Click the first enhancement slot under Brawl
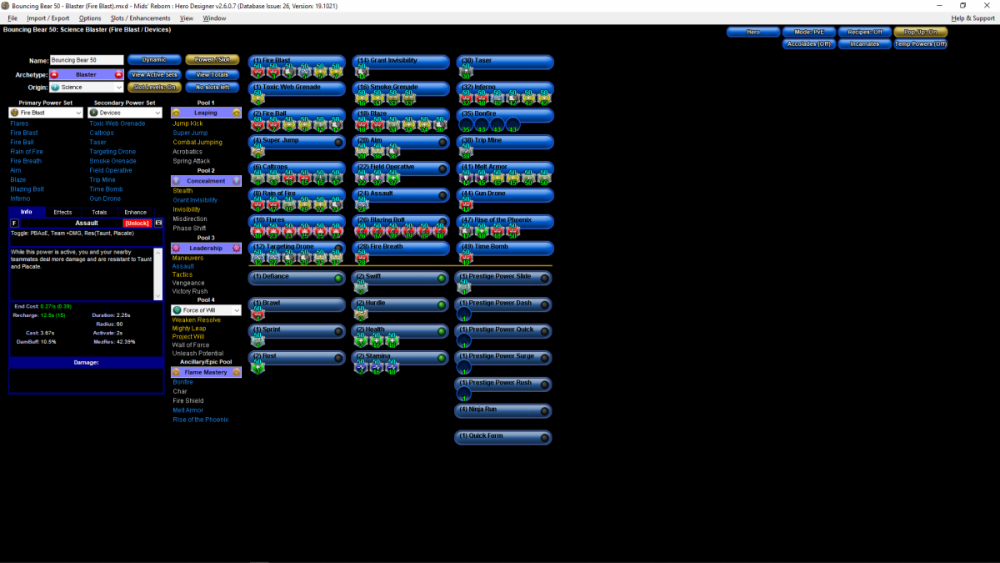Image resolution: width=1000 pixels, height=563 pixels. pyautogui.click(x=258, y=315)
